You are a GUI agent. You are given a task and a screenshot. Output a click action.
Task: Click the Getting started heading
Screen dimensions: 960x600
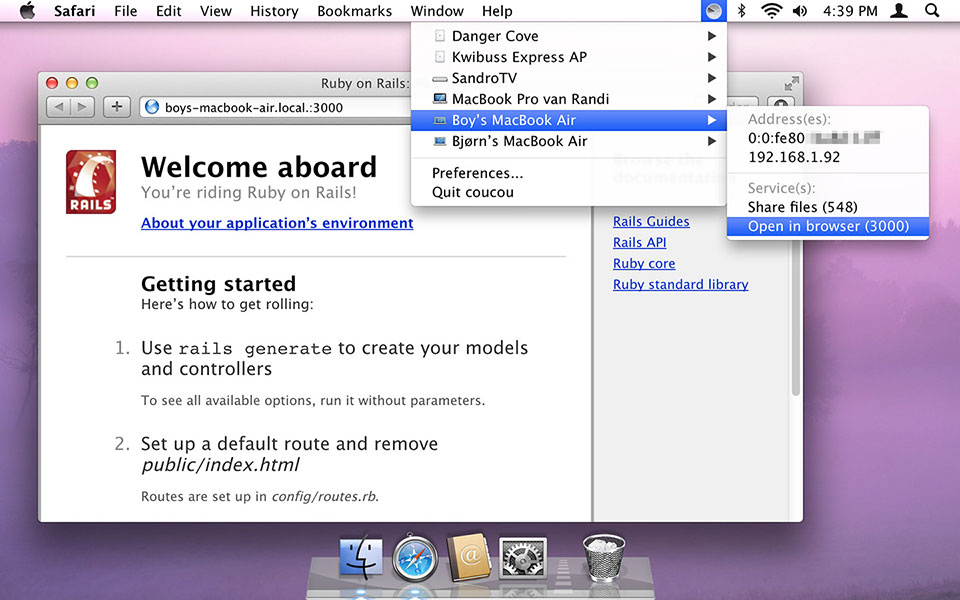[x=218, y=284]
